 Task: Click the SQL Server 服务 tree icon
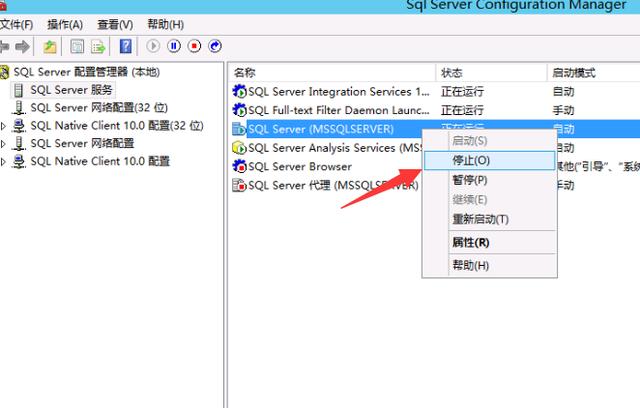click(x=18, y=90)
